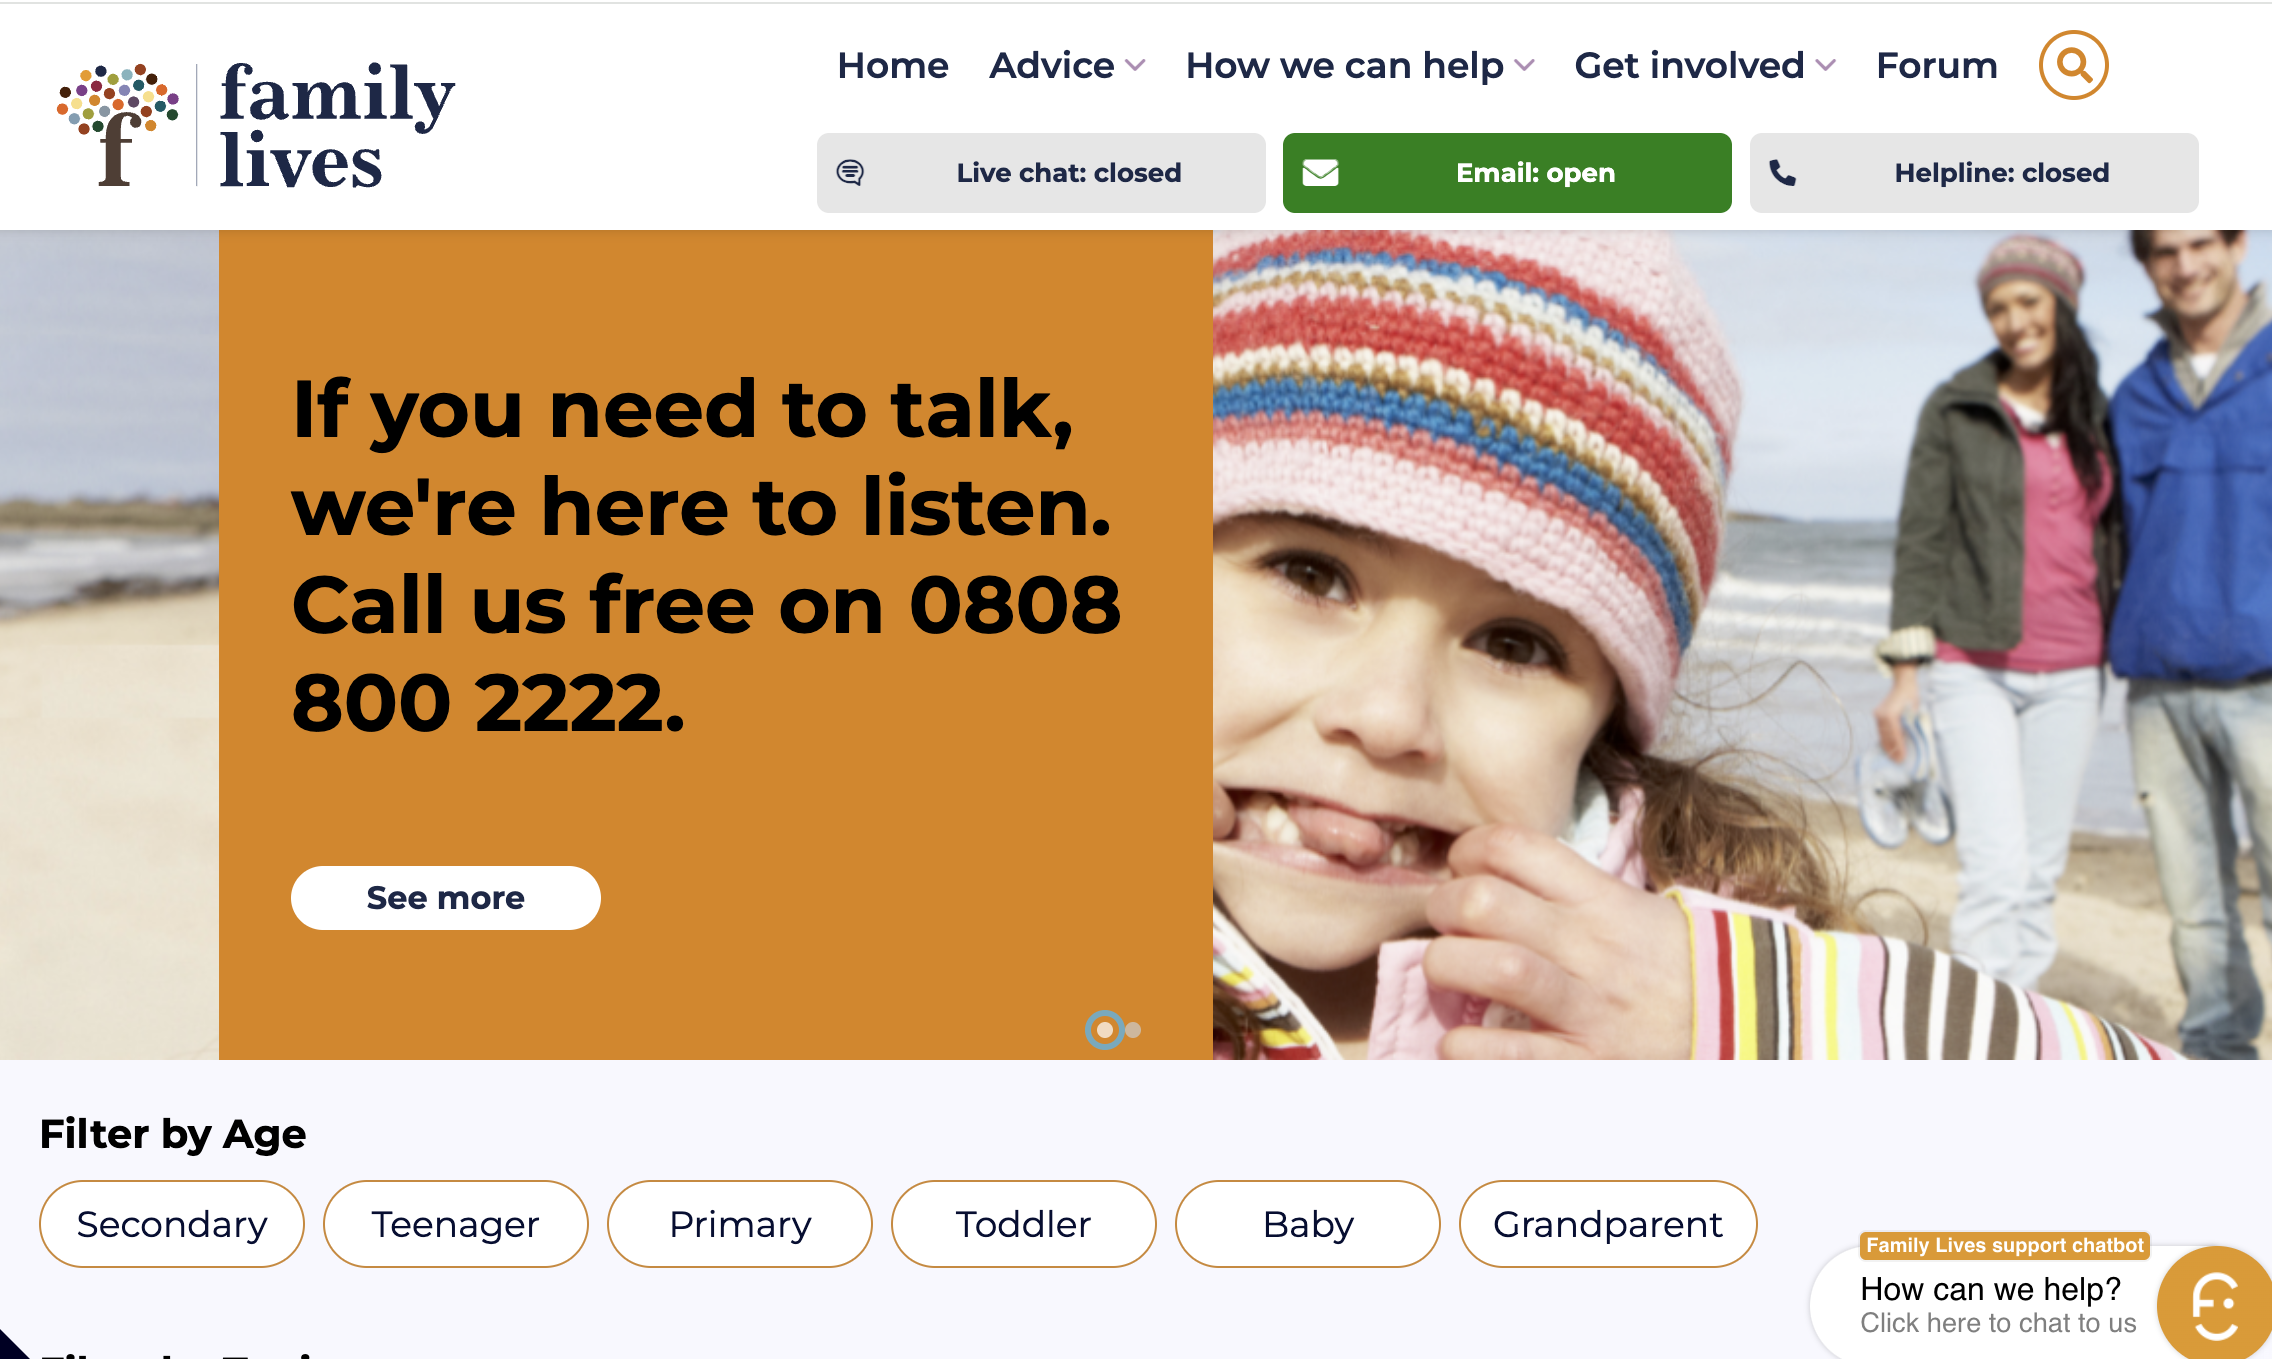The height and width of the screenshot is (1359, 2272).
Task: Toggle the Secondary age filter
Action: pos(172,1224)
